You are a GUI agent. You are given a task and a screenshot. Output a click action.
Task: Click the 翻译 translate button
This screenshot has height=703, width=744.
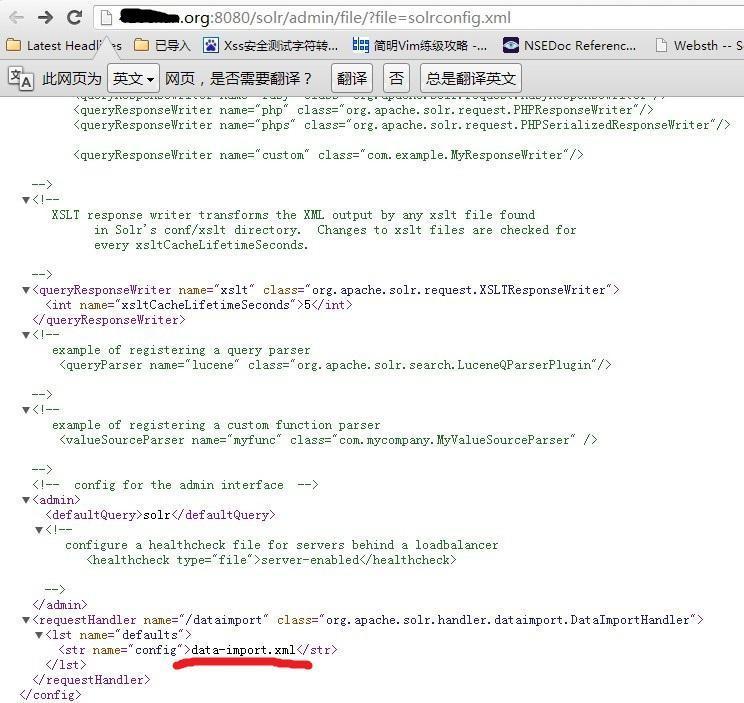[x=352, y=78]
